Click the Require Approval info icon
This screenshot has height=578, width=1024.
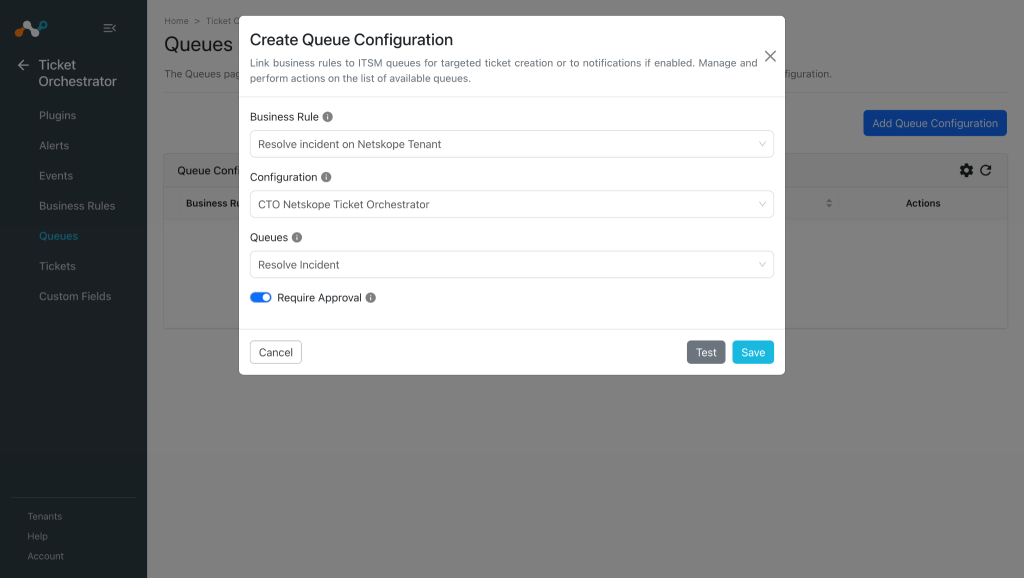click(x=371, y=298)
